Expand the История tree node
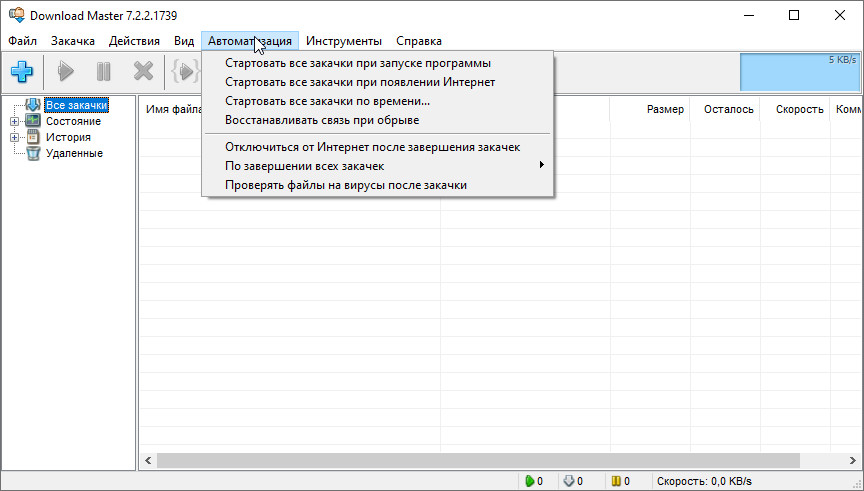 coord(14,137)
